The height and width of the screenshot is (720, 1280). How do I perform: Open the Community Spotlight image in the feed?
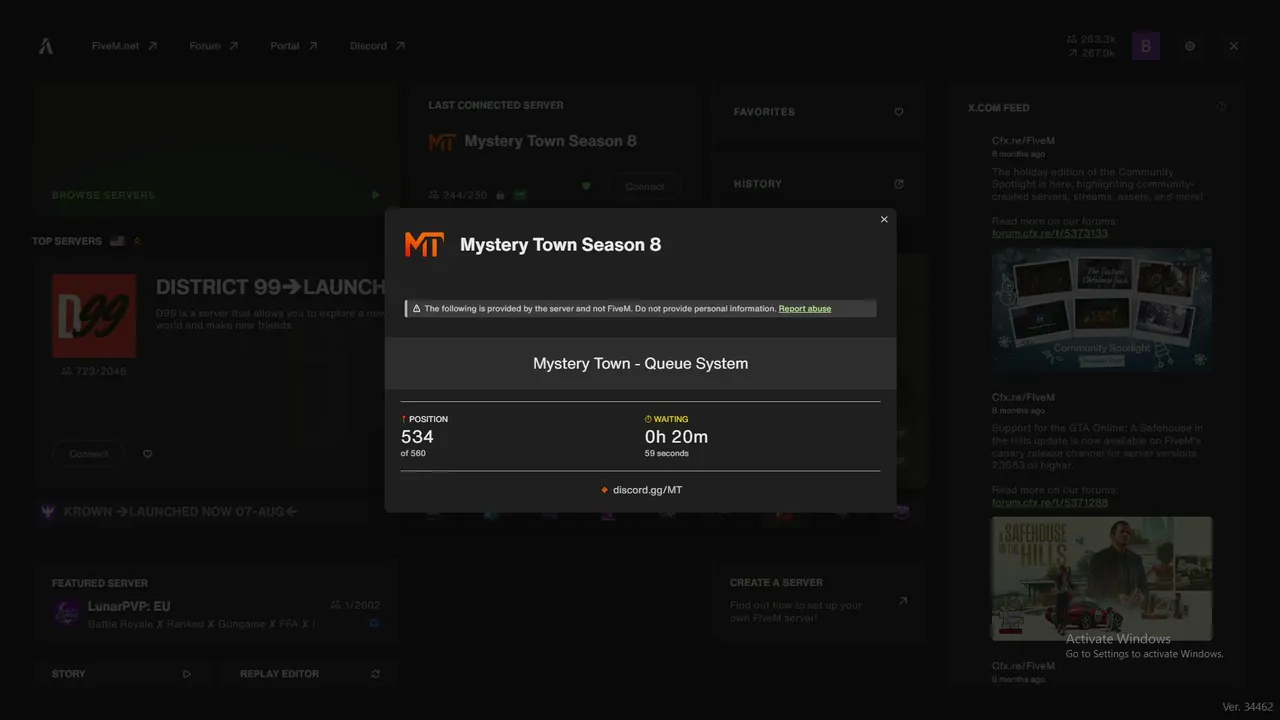1102,310
